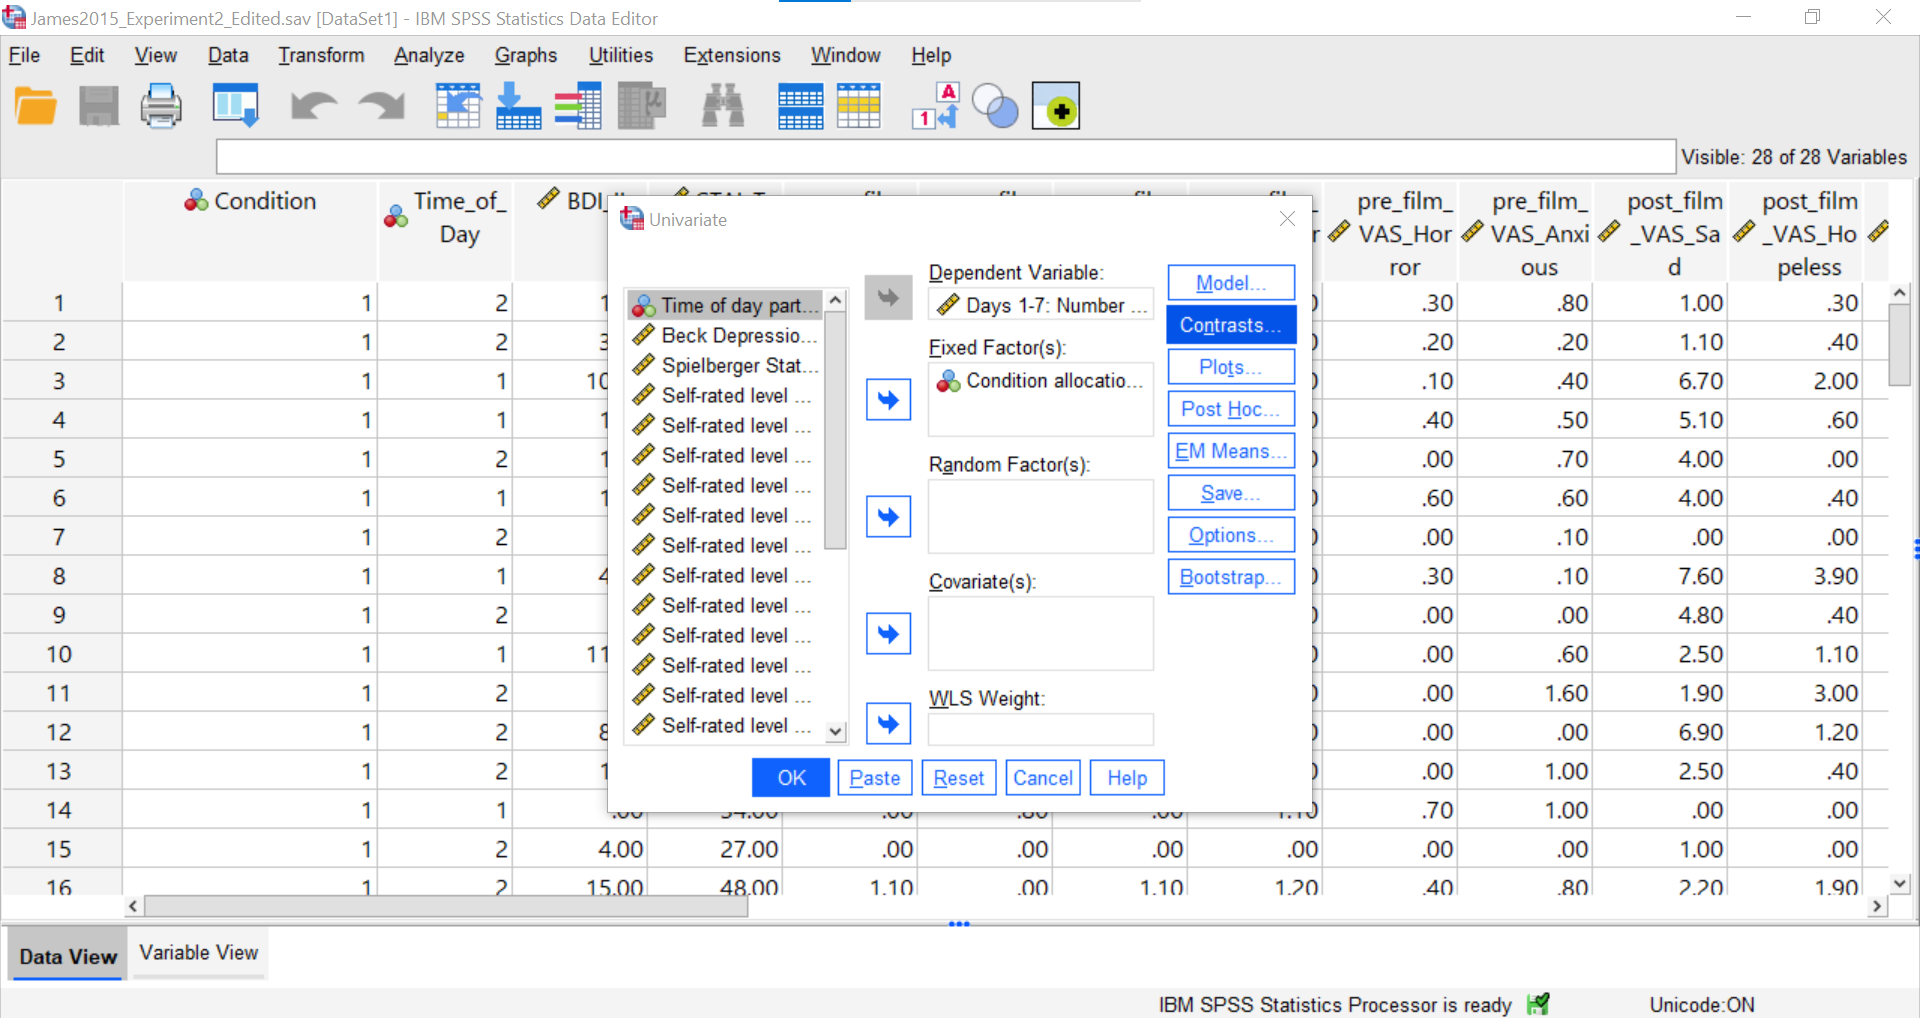
Task: Open the Analyze menu
Action: (429, 55)
